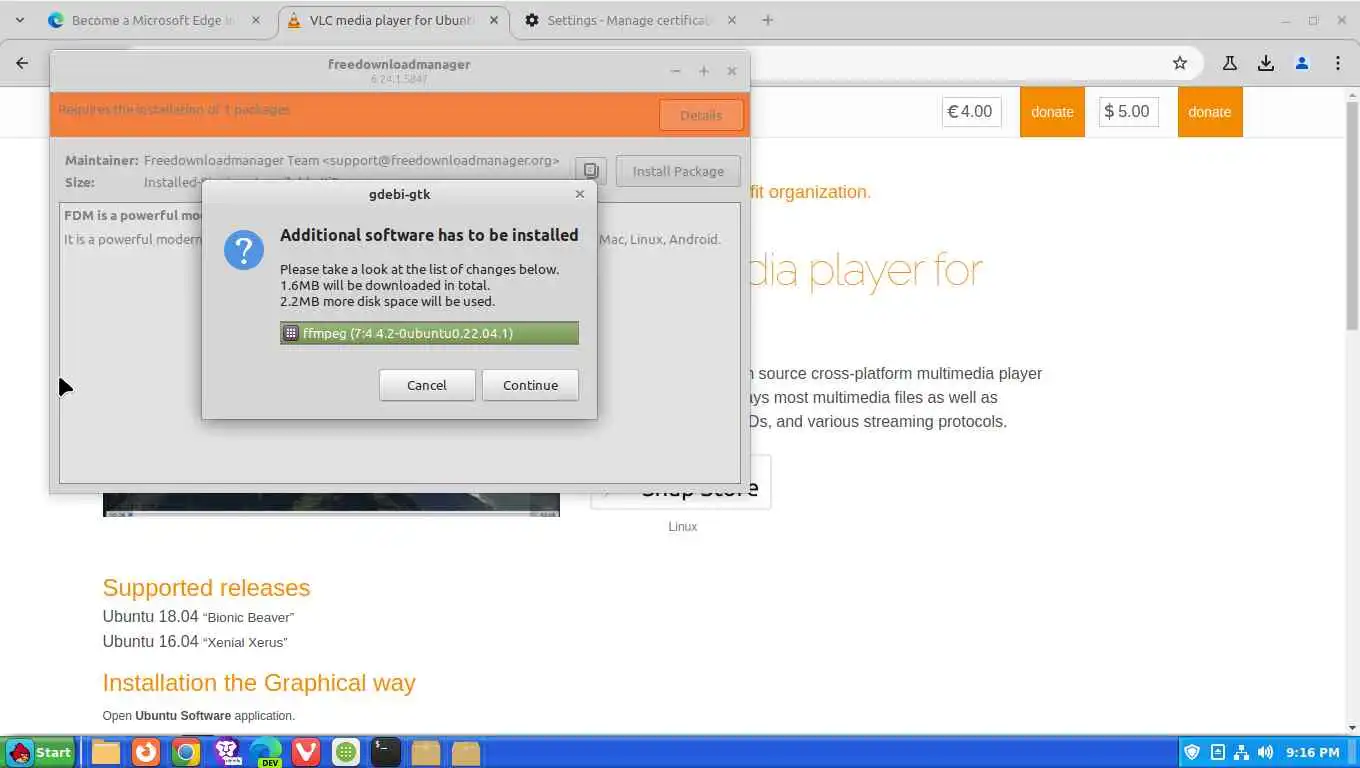Click the €4.00 donation amount field
Viewport: 1360px width, 768px height.
(x=971, y=112)
